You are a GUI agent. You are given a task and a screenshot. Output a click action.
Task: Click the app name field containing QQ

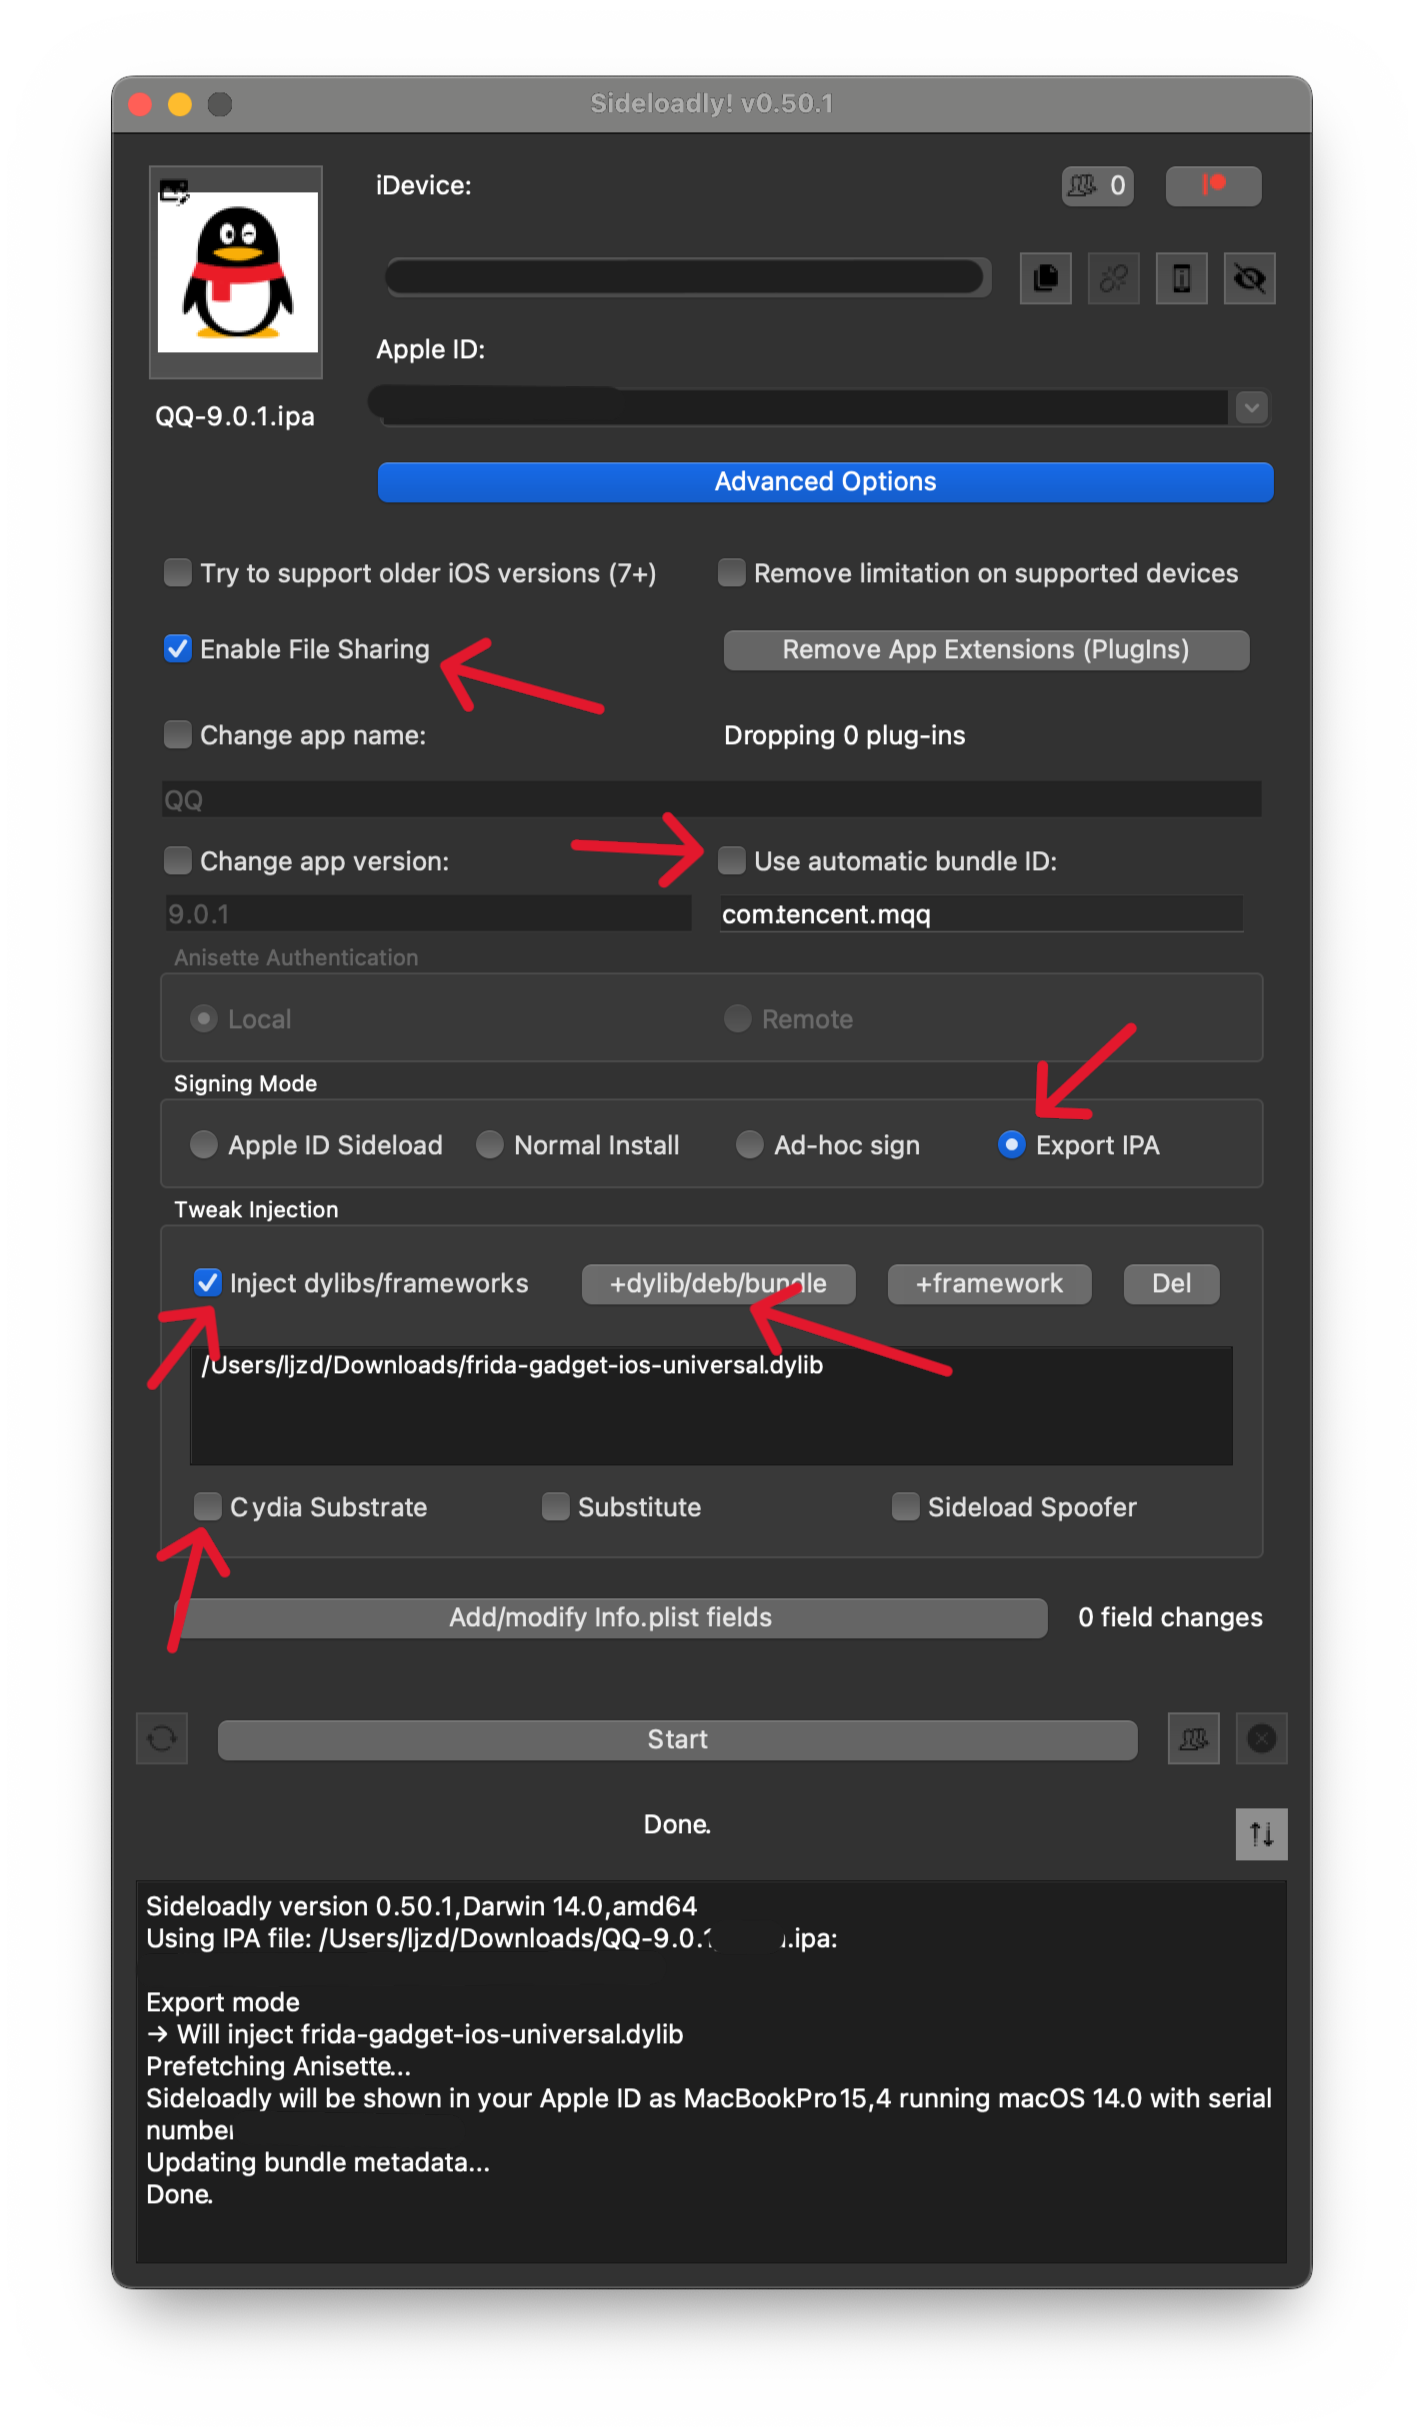711,800
